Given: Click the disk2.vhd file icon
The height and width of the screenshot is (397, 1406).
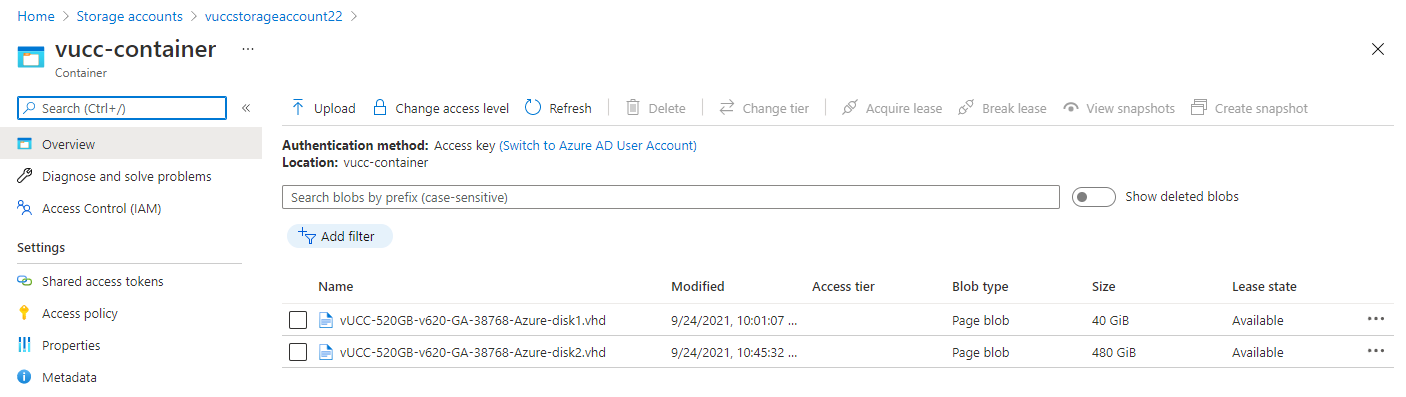Looking at the screenshot, I should (325, 352).
